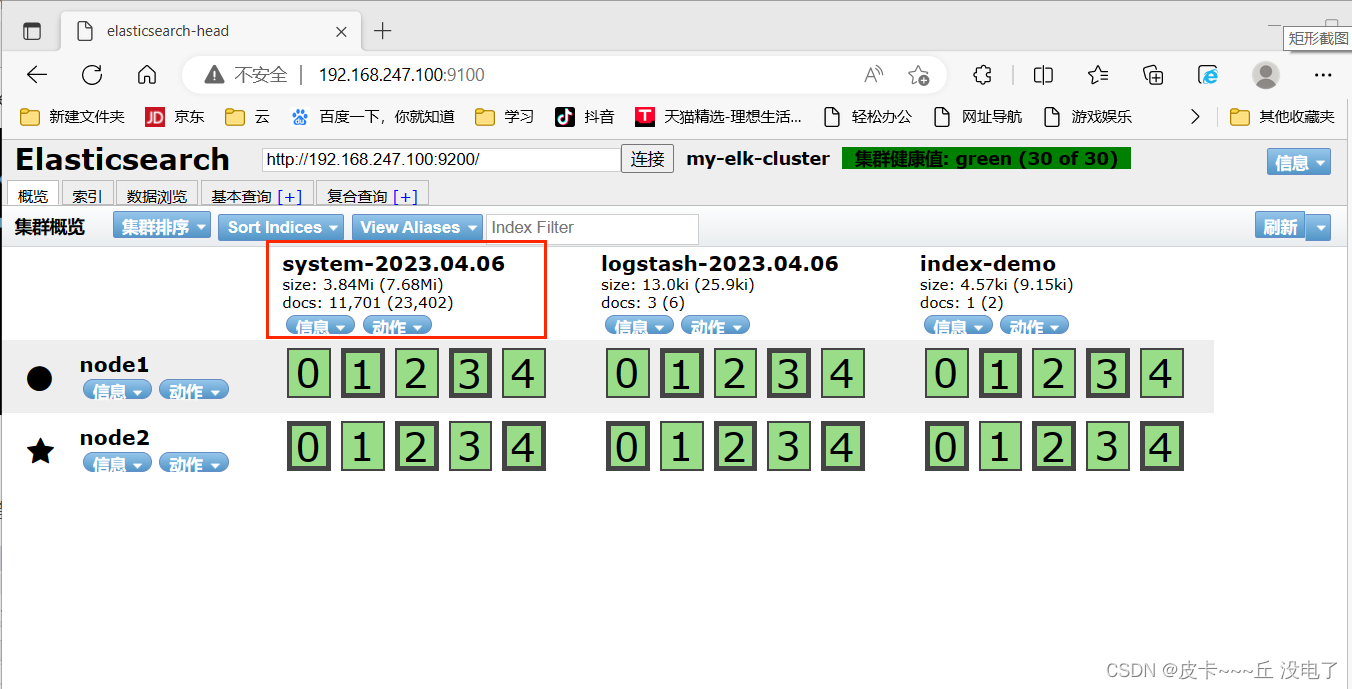Open the 其他收藏夹 folder
This screenshot has height=689, width=1352.
[1282, 117]
